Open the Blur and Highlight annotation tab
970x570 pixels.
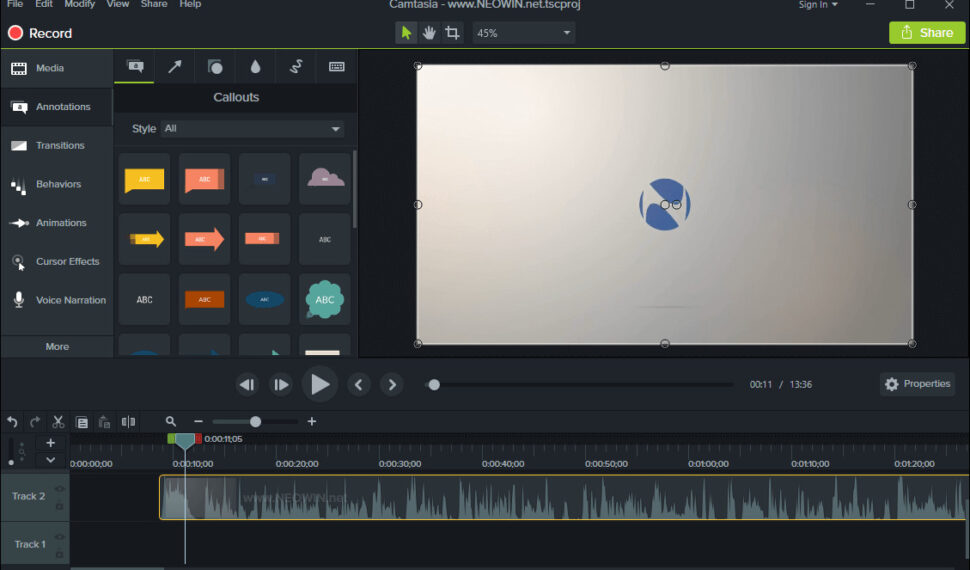point(256,67)
